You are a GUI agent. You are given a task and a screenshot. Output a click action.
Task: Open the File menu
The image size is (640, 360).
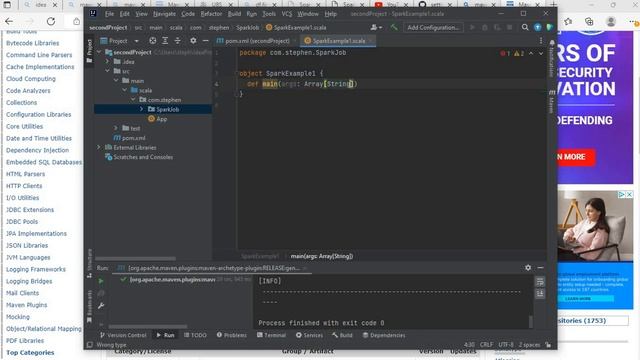click(x=109, y=14)
